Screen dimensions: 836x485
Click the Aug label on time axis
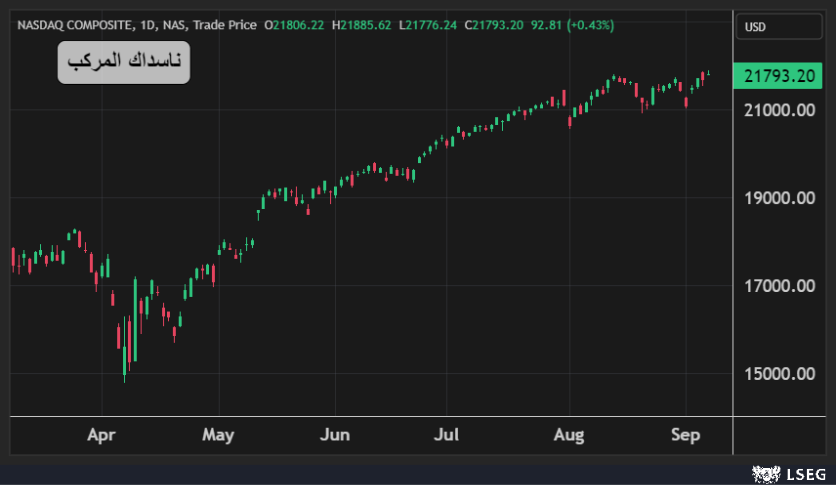[568, 435]
